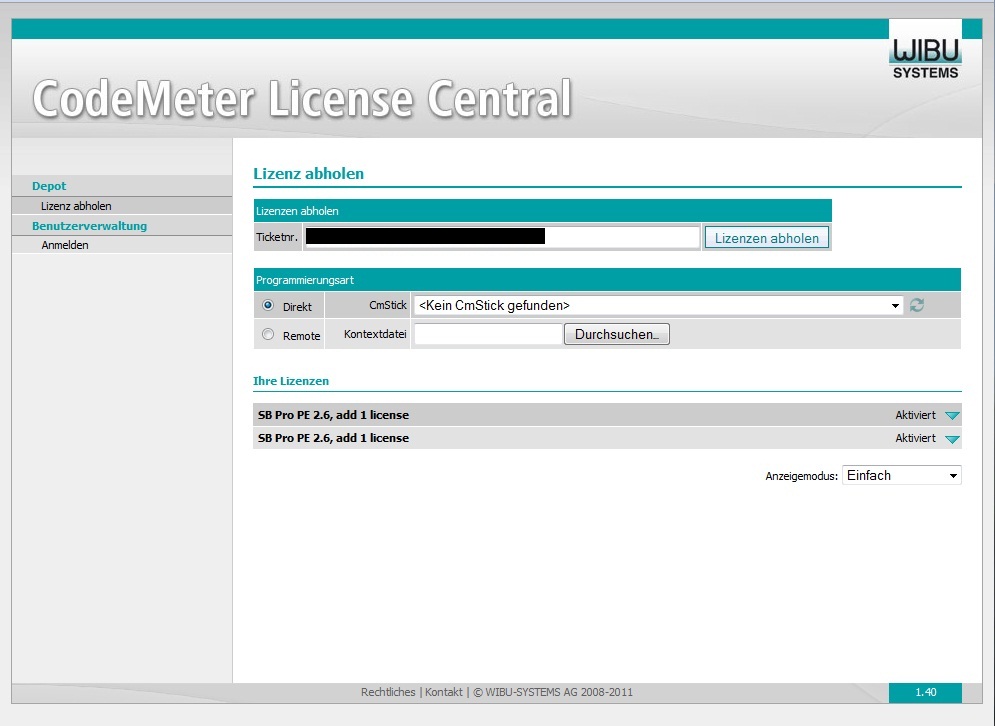
Task: Open the Kontakt footer link
Action: (x=444, y=692)
